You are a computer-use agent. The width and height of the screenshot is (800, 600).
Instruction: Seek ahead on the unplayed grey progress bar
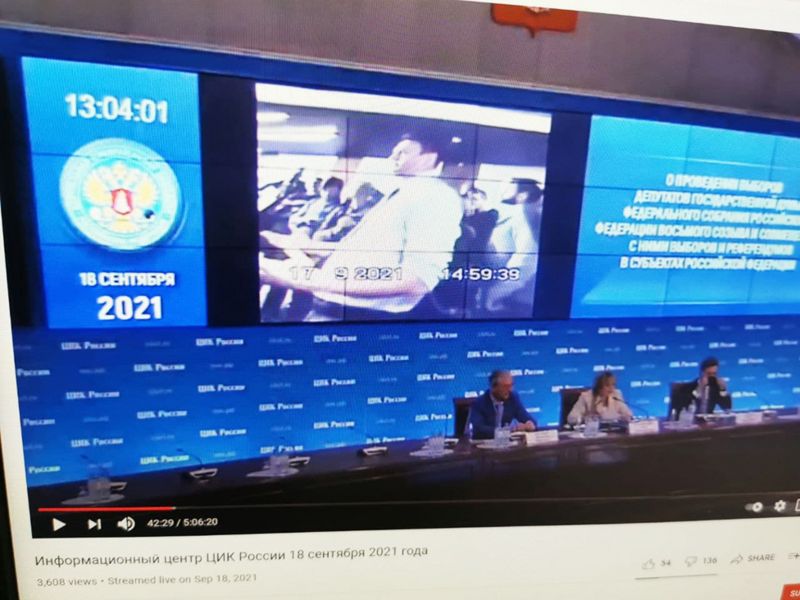(x=459, y=505)
